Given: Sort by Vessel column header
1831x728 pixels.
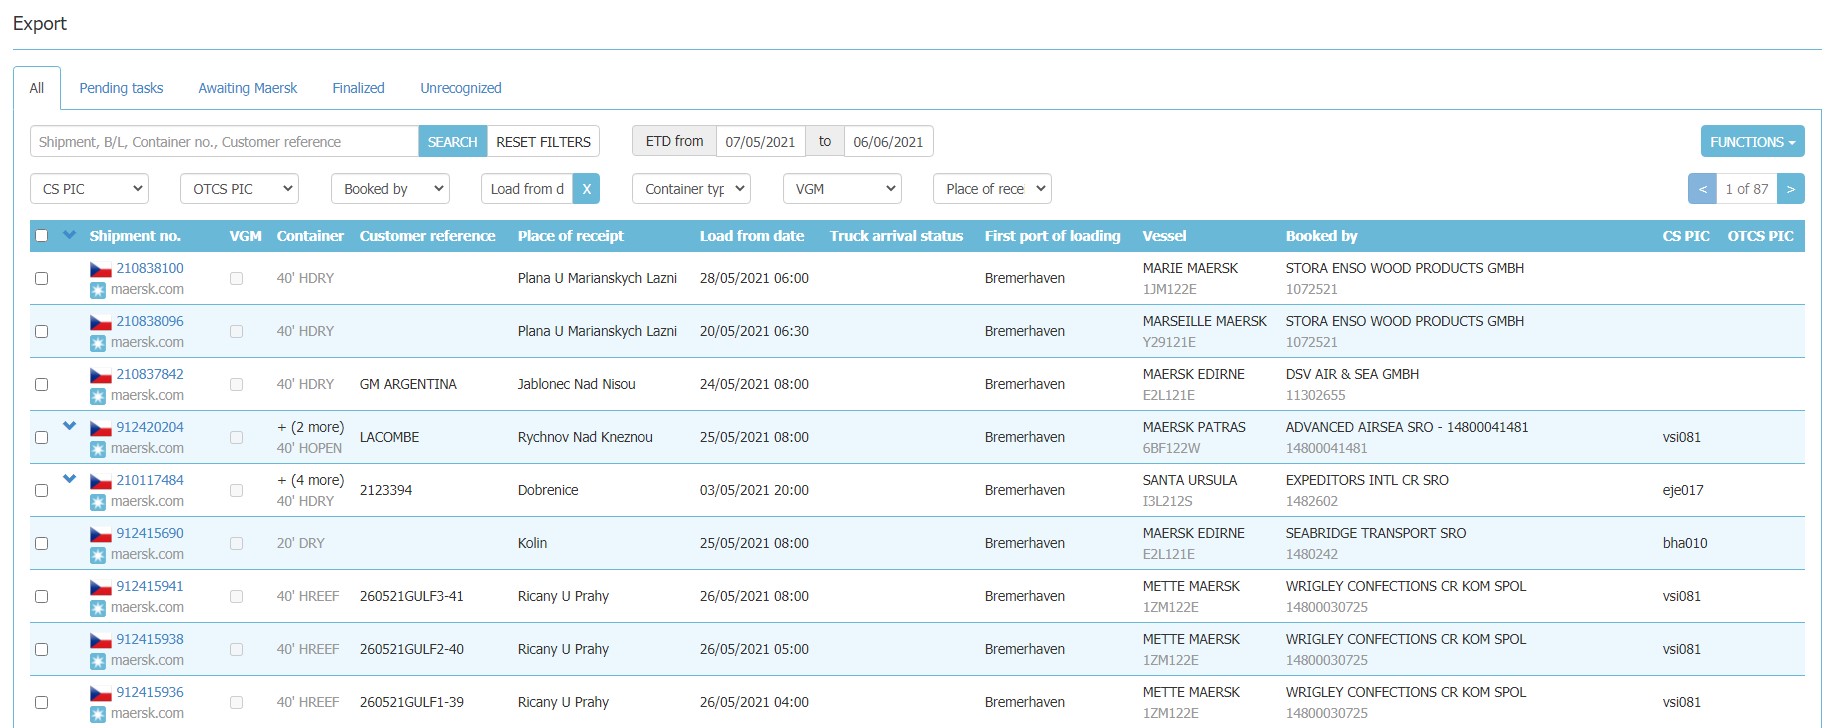Looking at the screenshot, I should pos(1164,236).
